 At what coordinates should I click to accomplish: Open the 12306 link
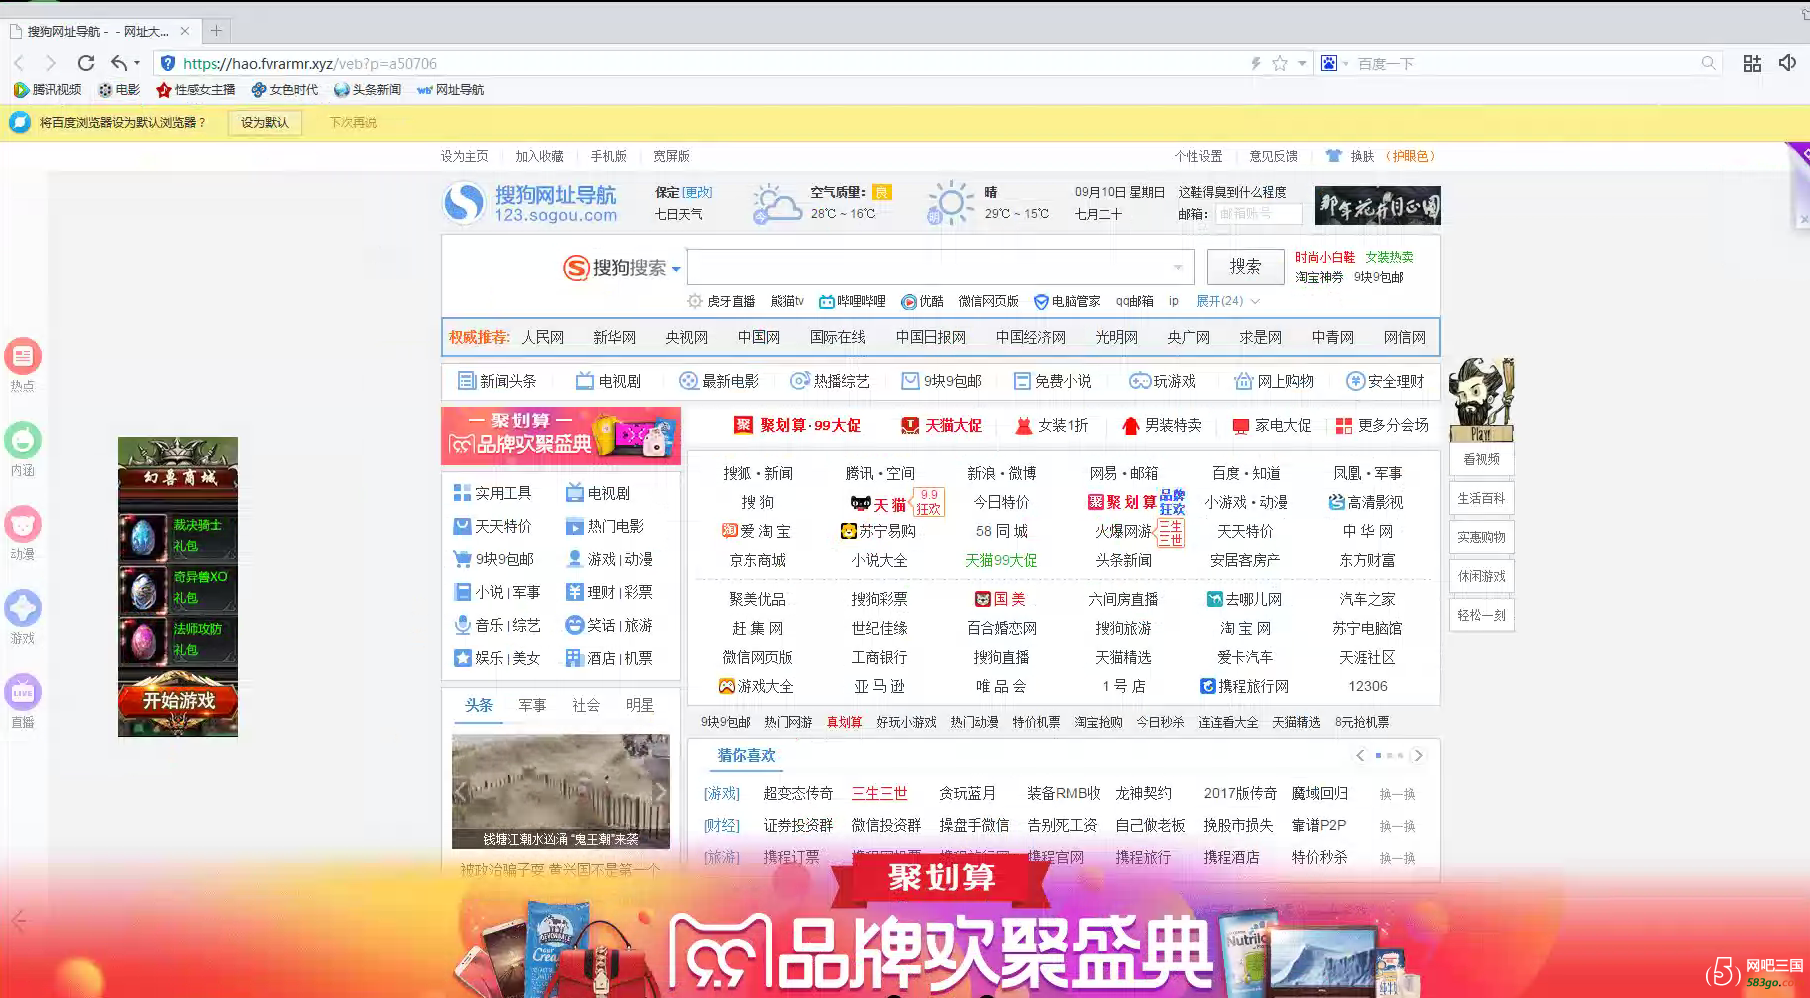[x=1368, y=686]
